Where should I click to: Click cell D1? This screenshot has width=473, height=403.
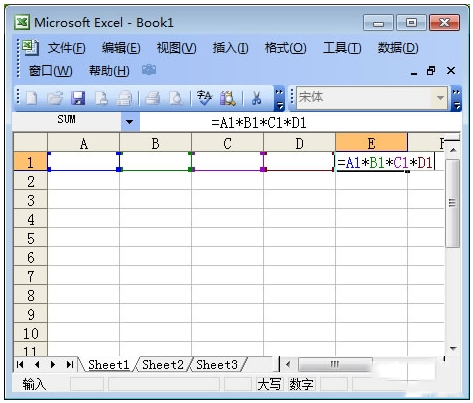[x=299, y=162]
